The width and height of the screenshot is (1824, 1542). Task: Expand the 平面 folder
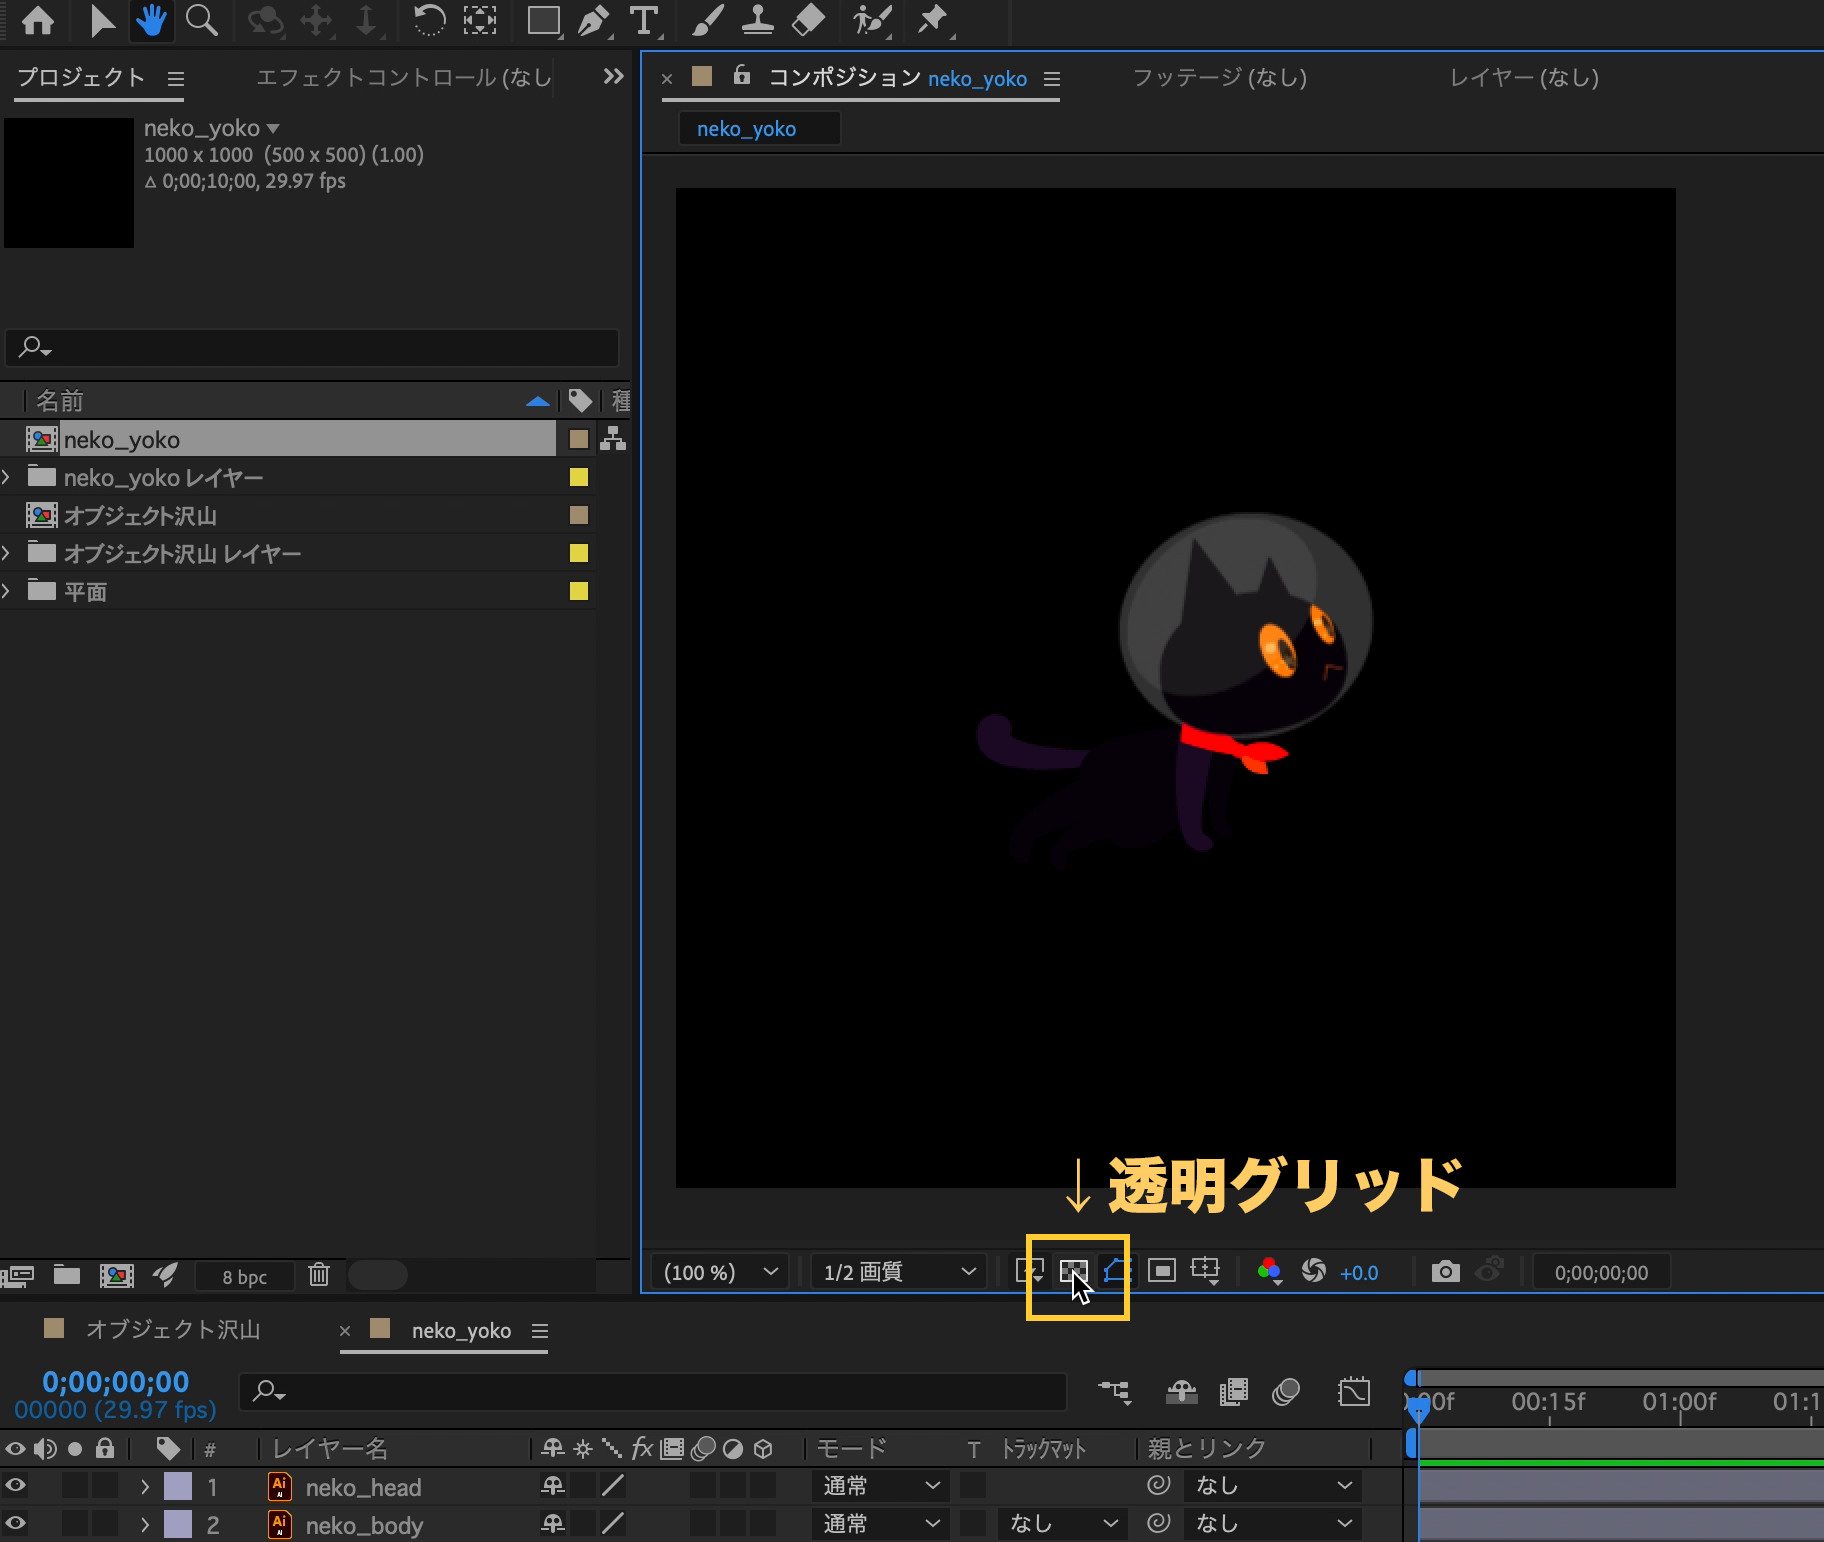point(8,591)
